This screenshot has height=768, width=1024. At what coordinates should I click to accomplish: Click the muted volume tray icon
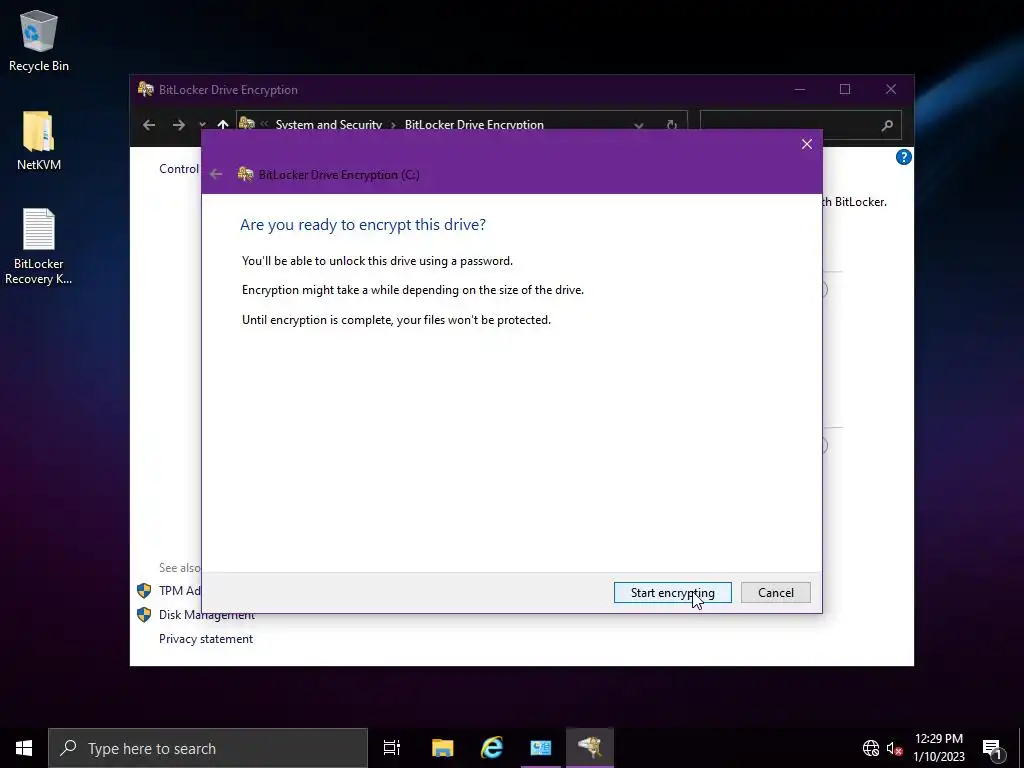click(894, 748)
